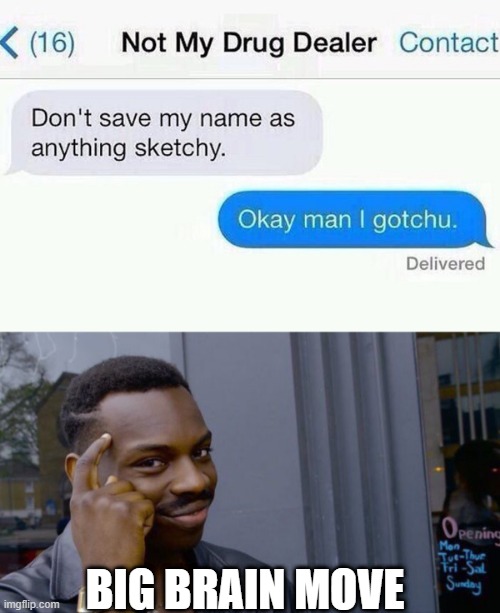Viewport: 500px width, 613px height.
Task: Click the 'BIG BRAIN MOVE' caption text
Action: 245,589
